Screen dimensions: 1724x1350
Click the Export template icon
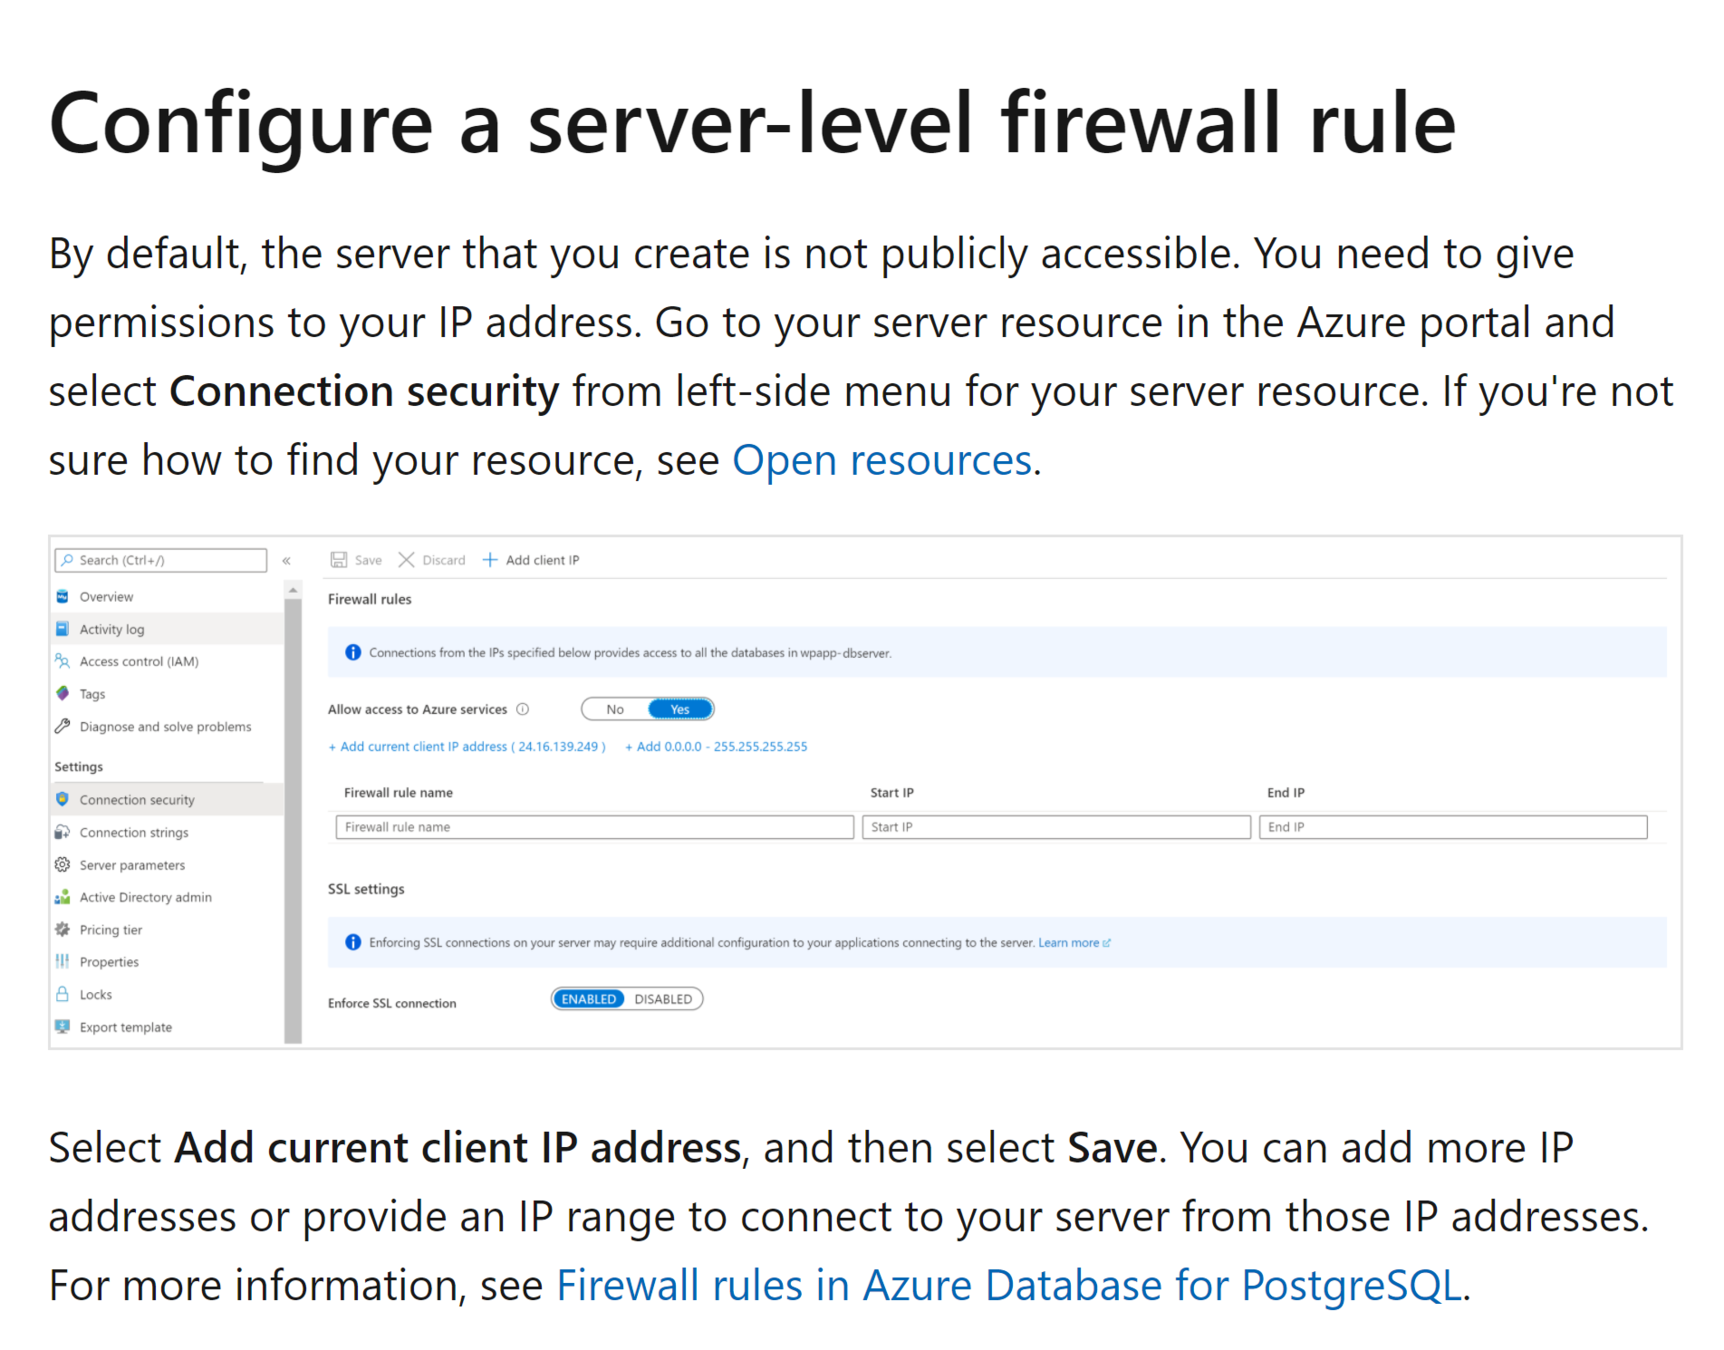coord(63,1026)
